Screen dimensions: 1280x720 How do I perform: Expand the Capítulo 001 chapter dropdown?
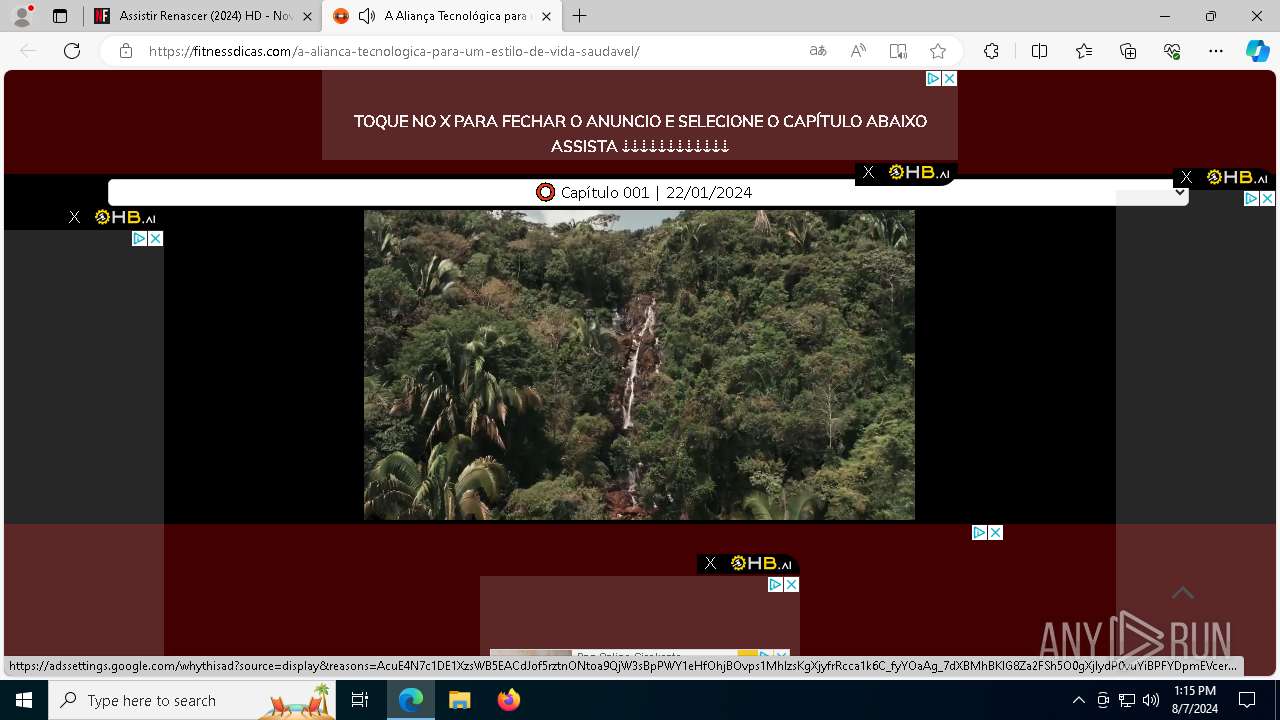pos(648,192)
